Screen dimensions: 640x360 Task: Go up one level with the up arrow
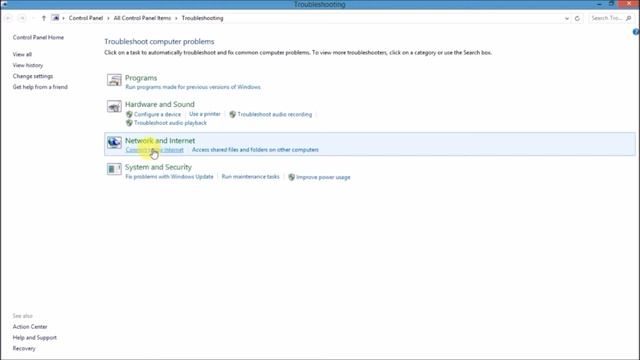tap(44, 18)
